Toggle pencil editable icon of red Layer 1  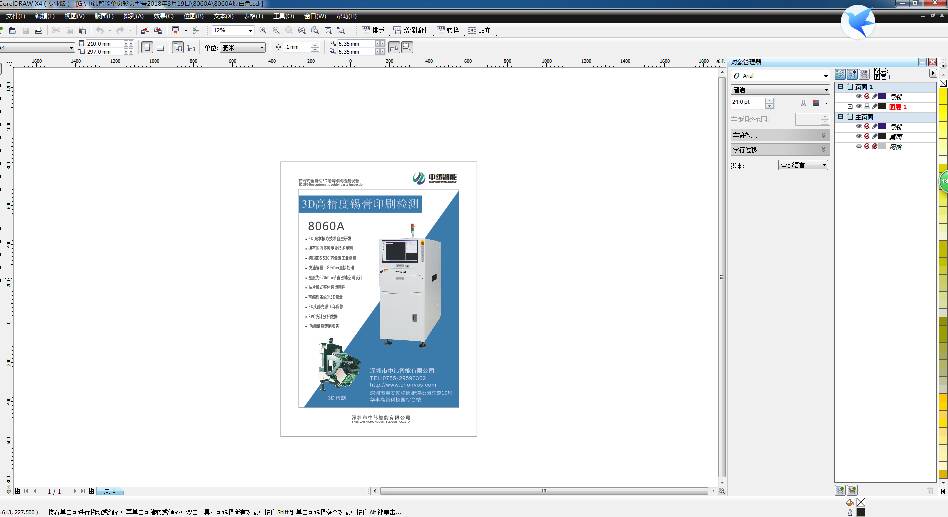(x=874, y=106)
